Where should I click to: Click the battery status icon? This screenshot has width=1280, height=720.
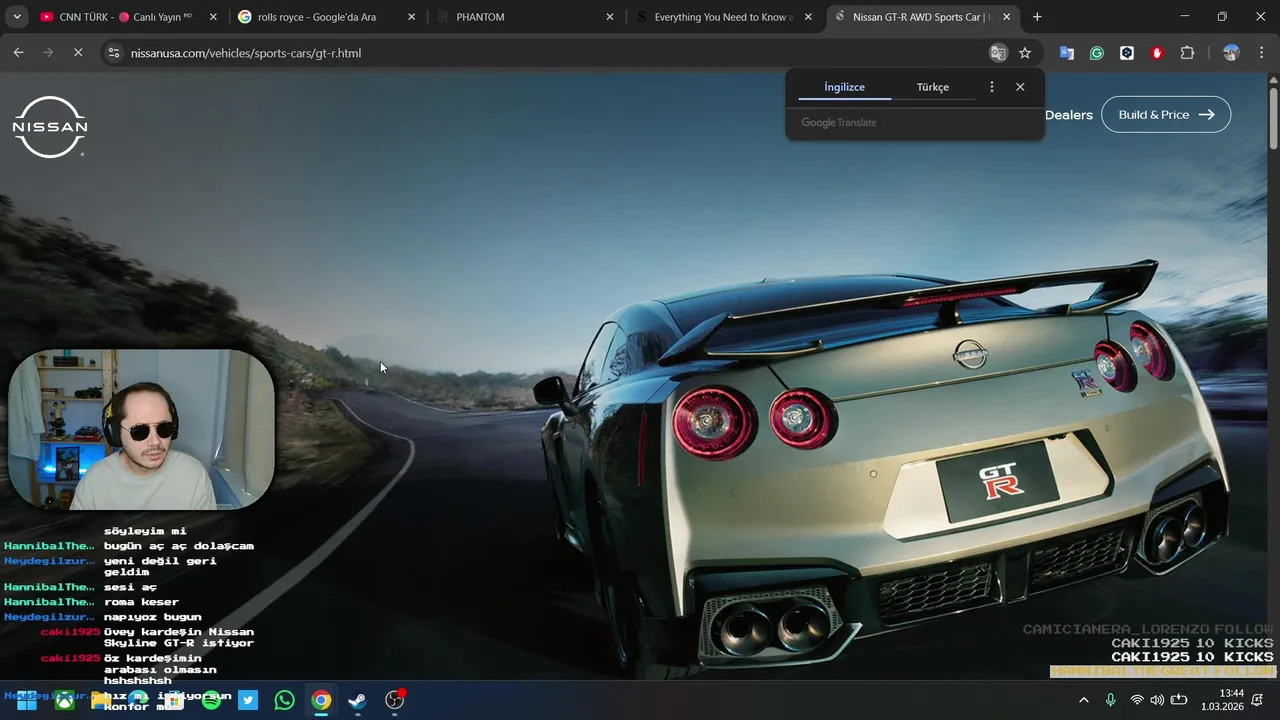[1179, 700]
